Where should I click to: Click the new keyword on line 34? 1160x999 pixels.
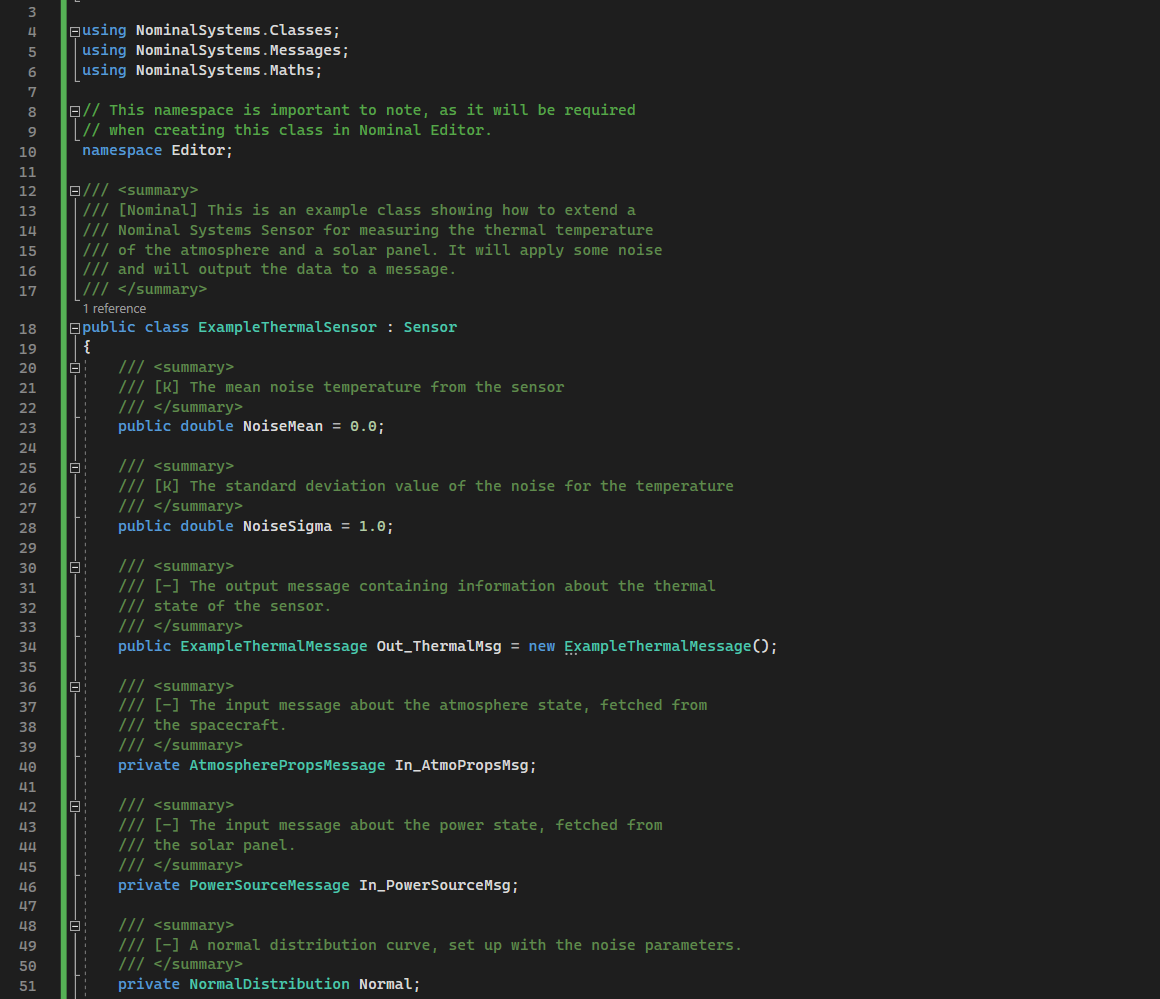coord(542,646)
